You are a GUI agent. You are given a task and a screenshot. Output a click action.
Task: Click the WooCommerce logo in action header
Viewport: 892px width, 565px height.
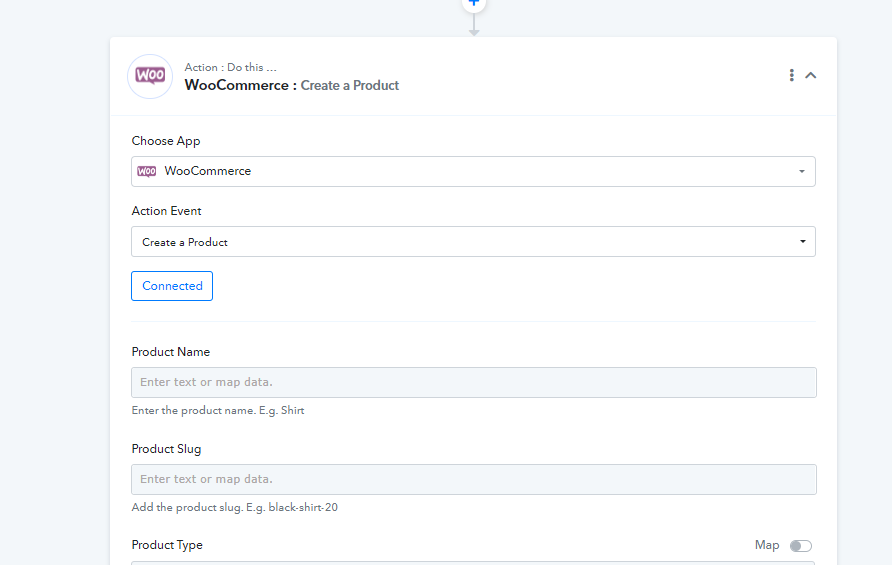click(x=150, y=76)
